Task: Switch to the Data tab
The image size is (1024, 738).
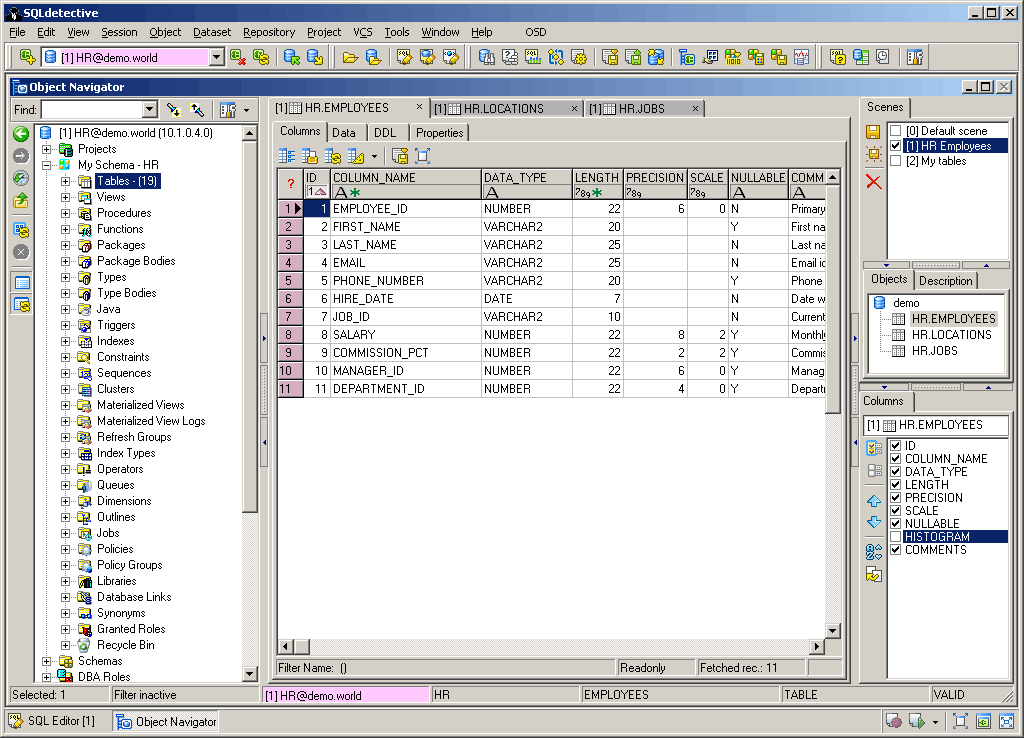Action: coord(344,132)
